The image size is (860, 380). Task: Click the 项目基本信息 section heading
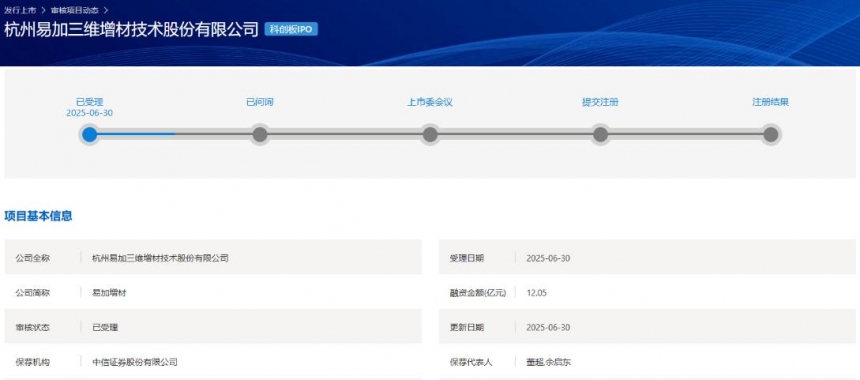pos(38,216)
